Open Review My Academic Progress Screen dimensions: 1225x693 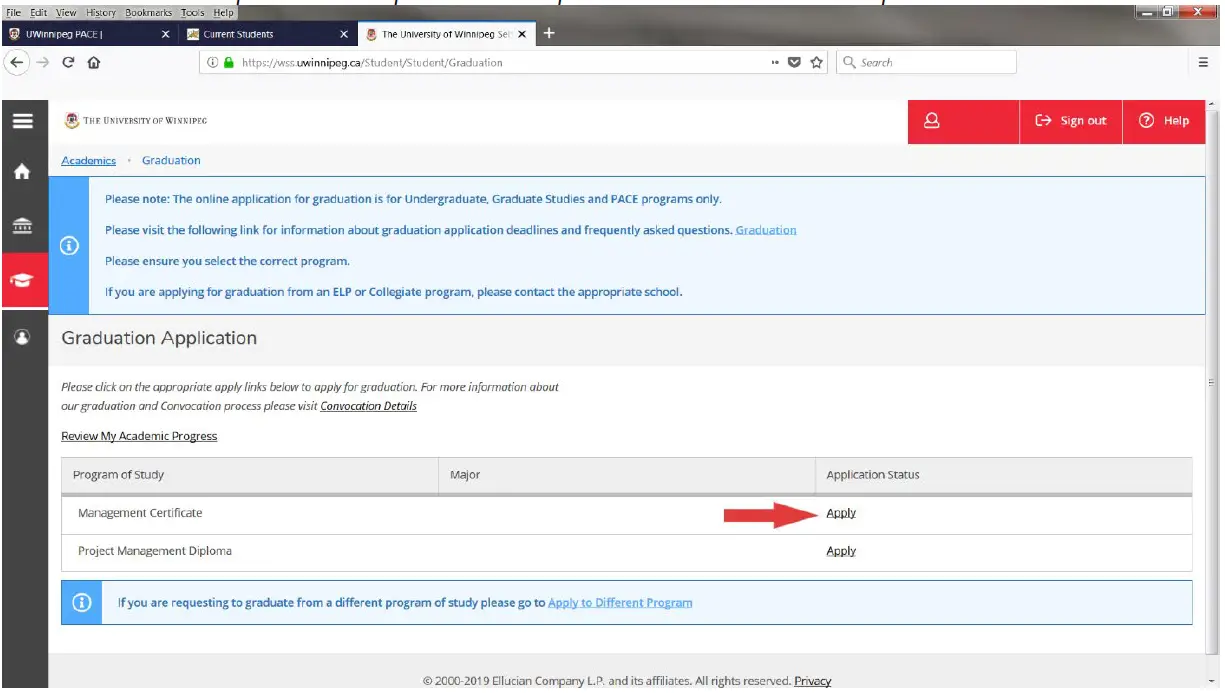(139, 436)
